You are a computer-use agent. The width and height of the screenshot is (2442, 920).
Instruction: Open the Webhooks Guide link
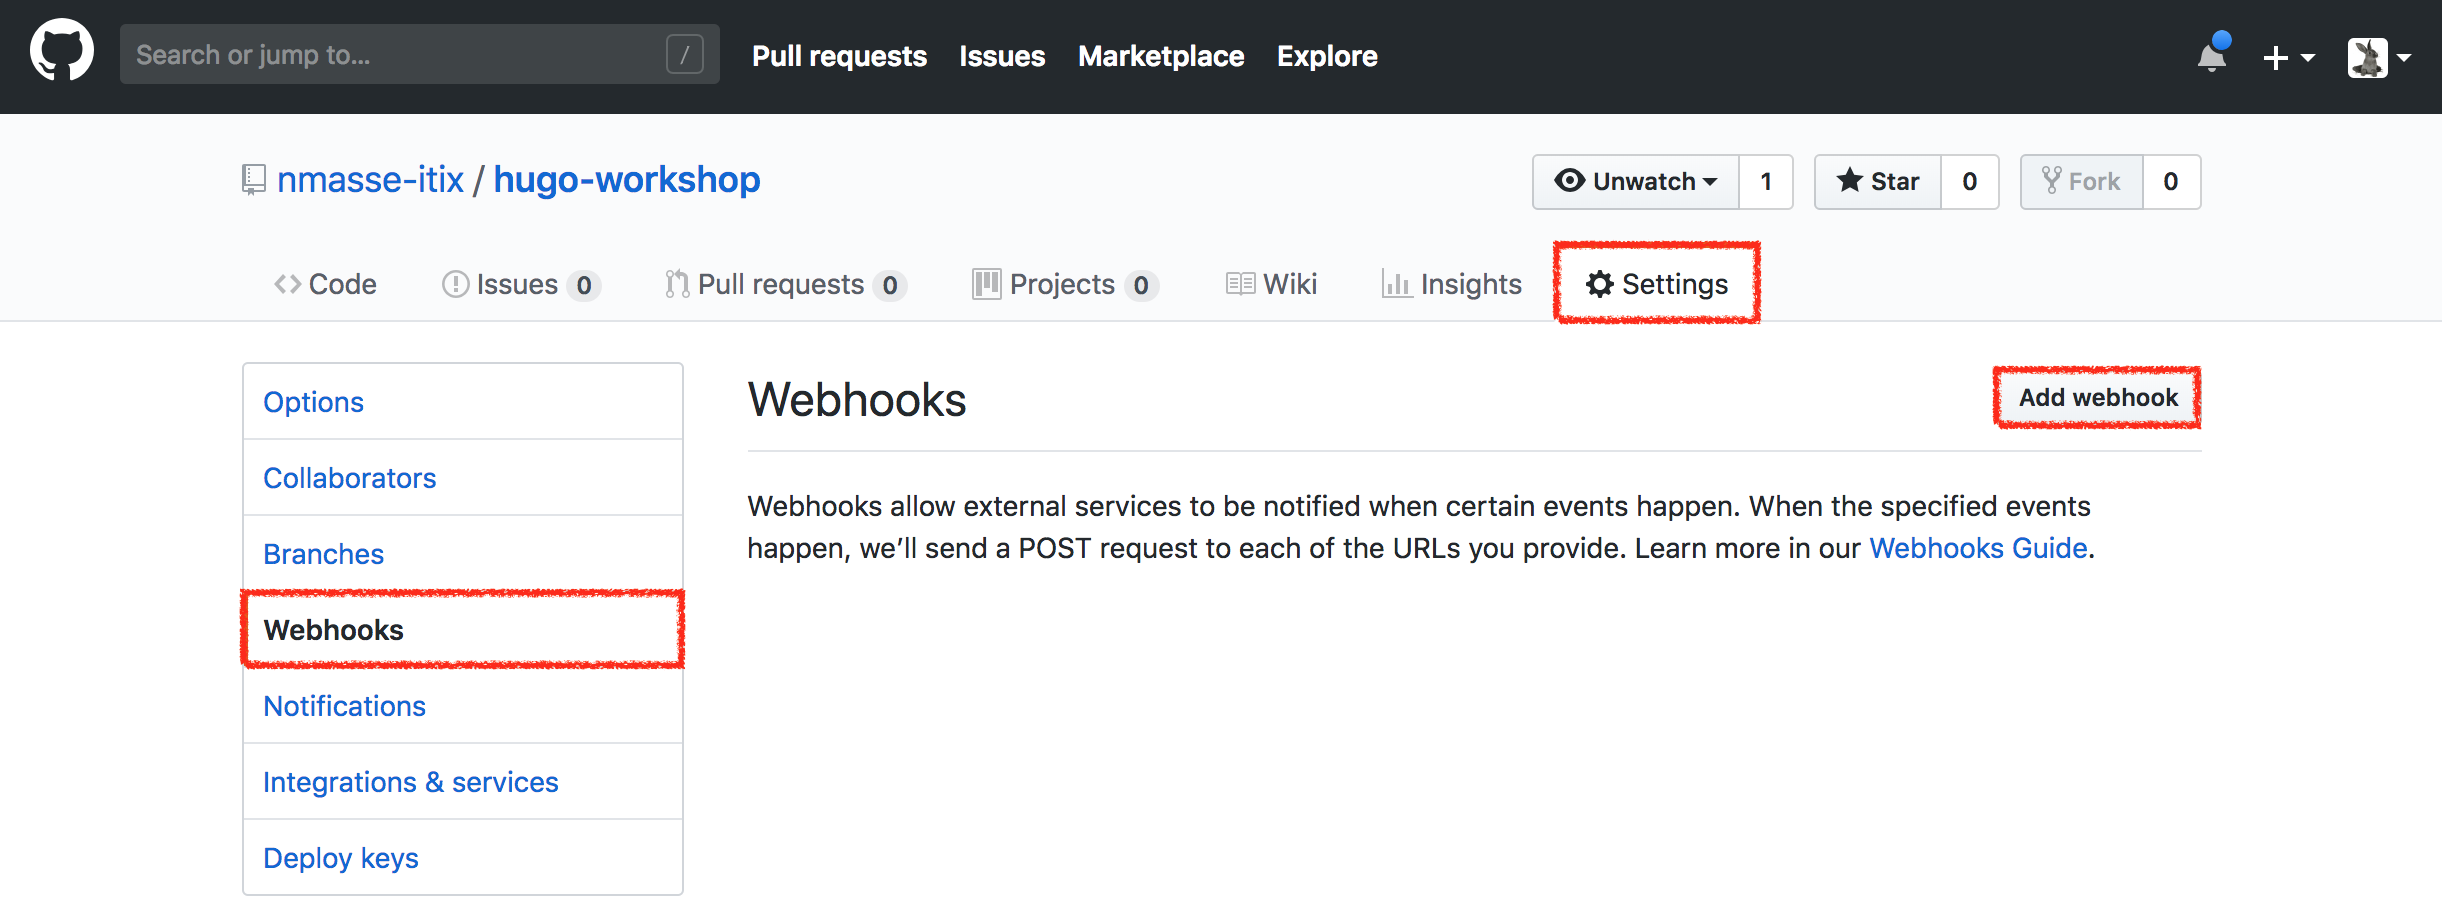pyautogui.click(x=1978, y=548)
